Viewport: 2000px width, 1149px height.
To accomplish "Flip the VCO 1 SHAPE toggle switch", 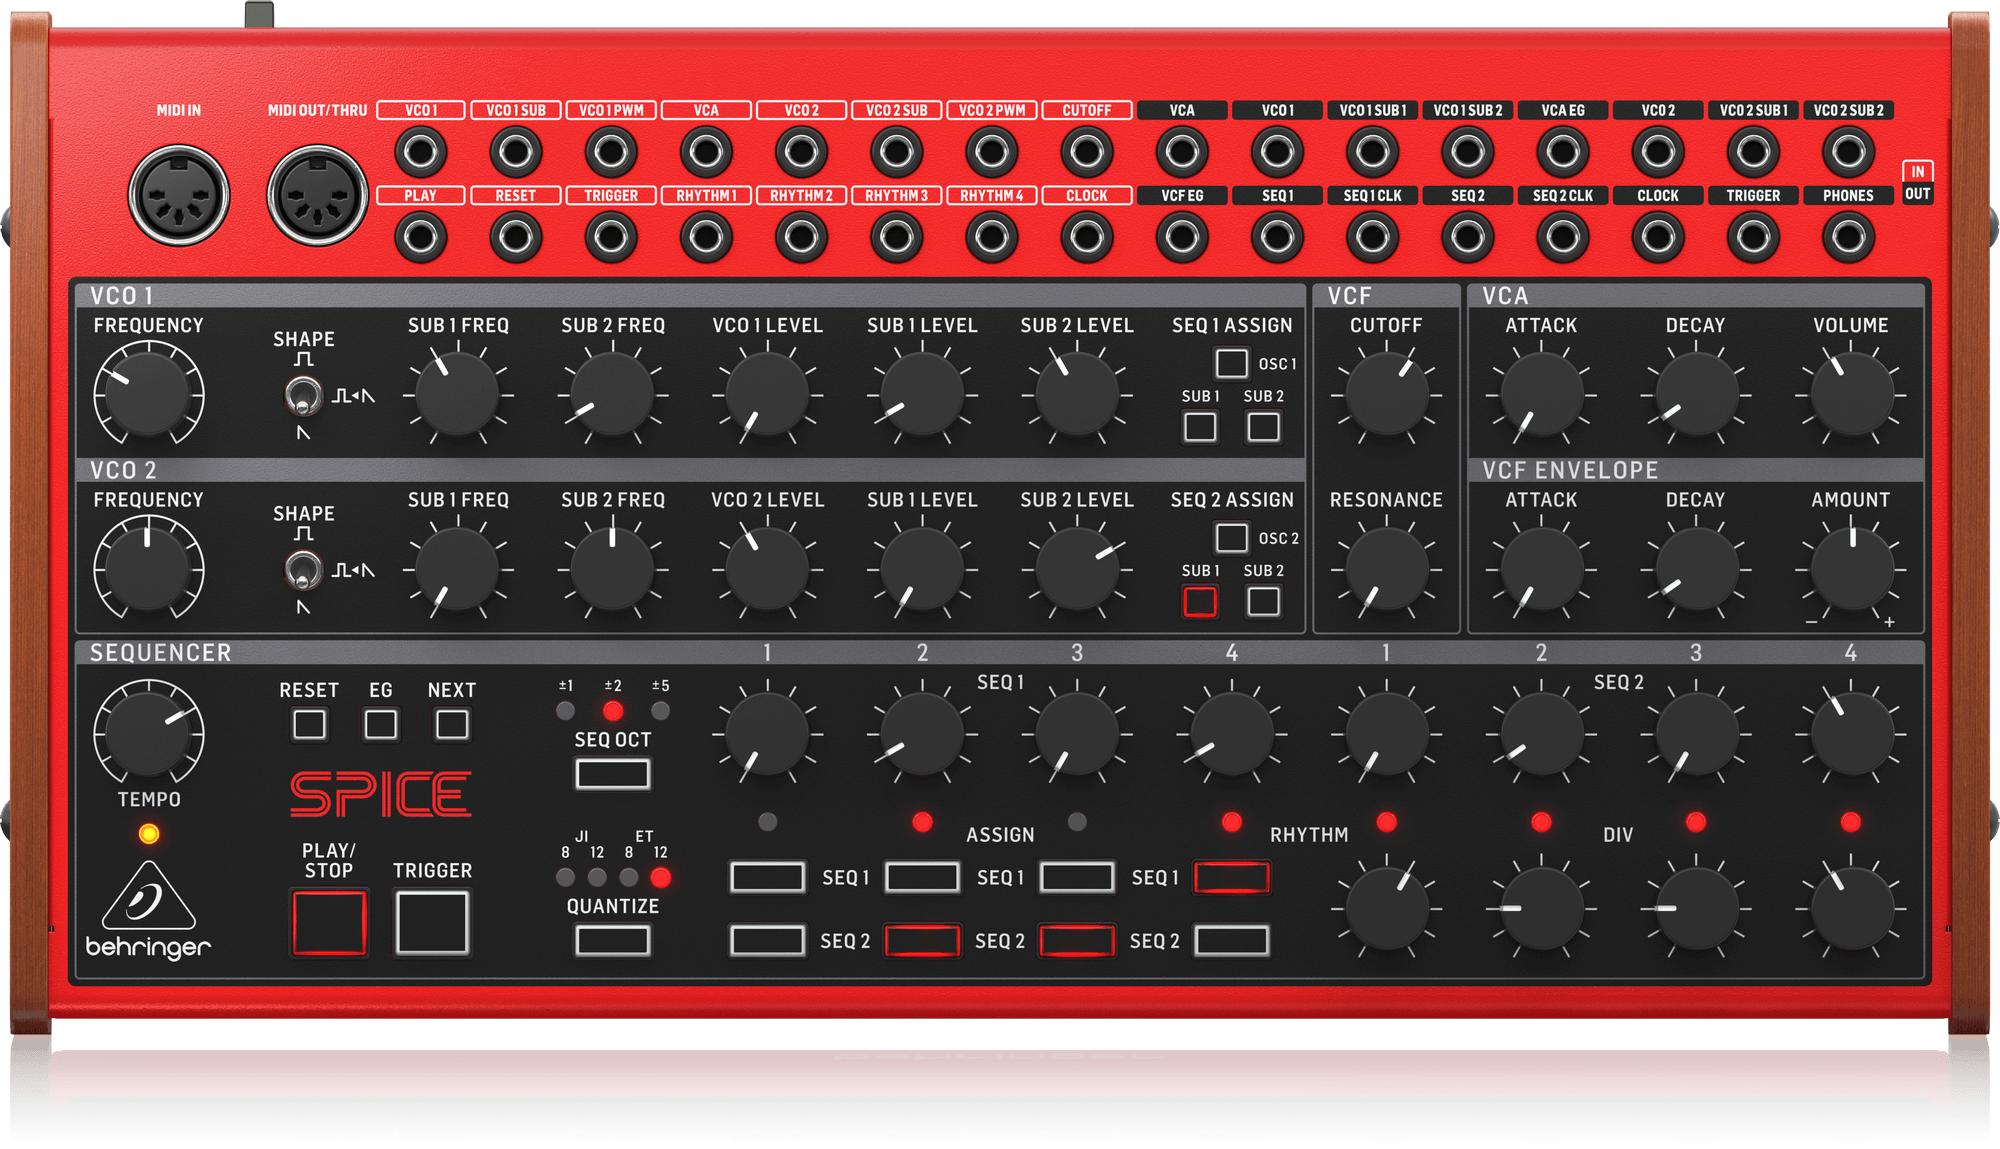I will [x=302, y=396].
